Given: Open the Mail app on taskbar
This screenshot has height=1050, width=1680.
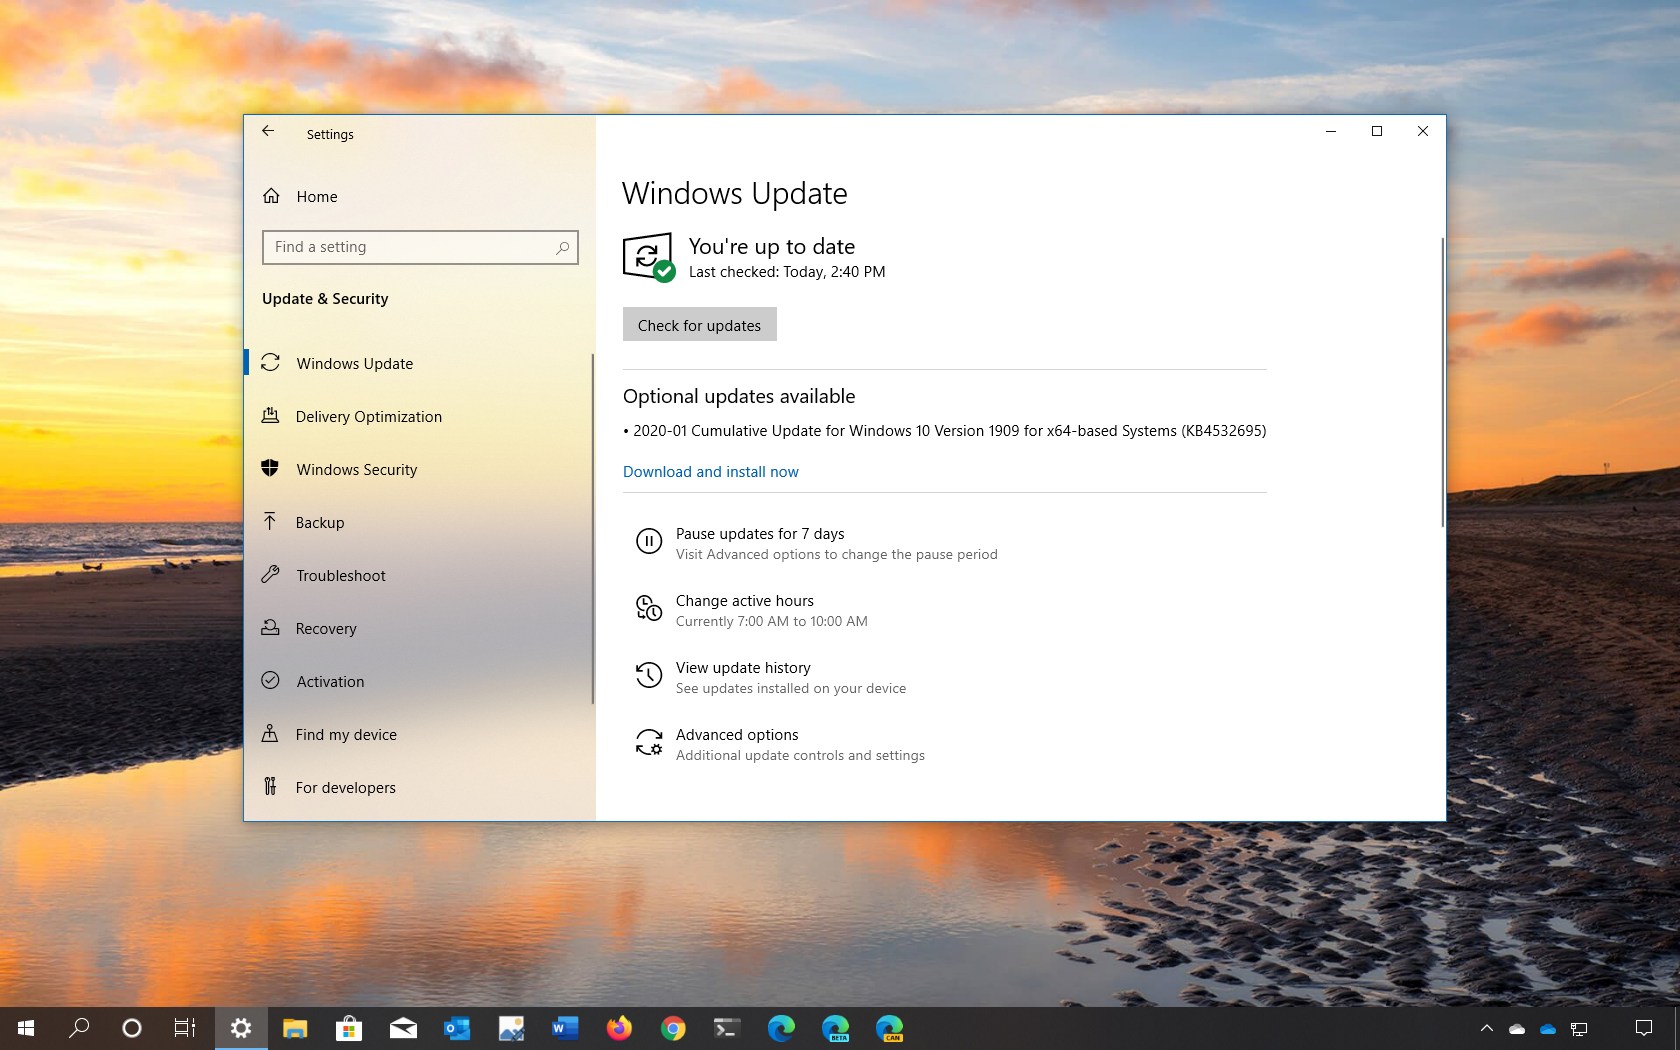Looking at the screenshot, I should (x=403, y=1028).
